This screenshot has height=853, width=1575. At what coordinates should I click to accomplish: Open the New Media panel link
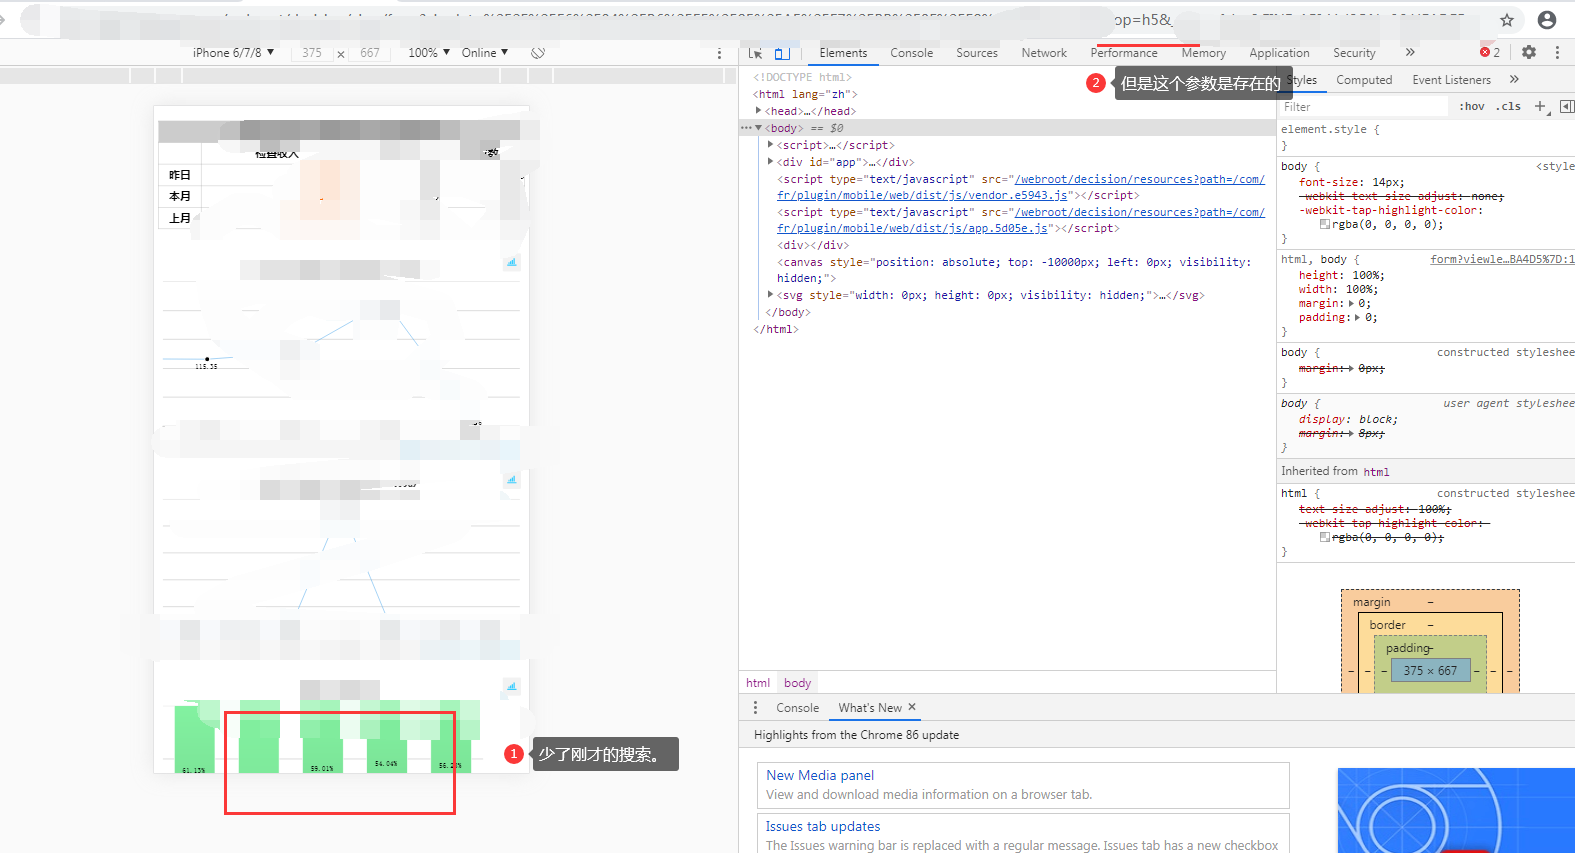pyautogui.click(x=820, y=775)
